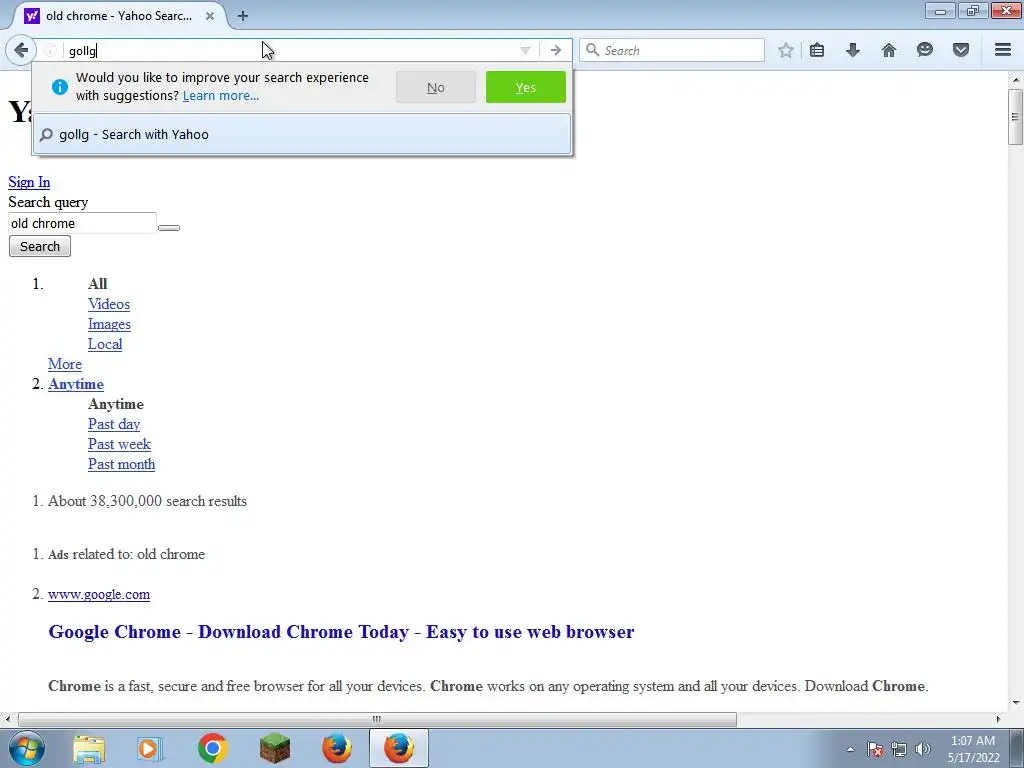Click the Yahoo search query field 'old chrome'
Viewport: 1024px width, 768px height.
(x=82, y=223)
